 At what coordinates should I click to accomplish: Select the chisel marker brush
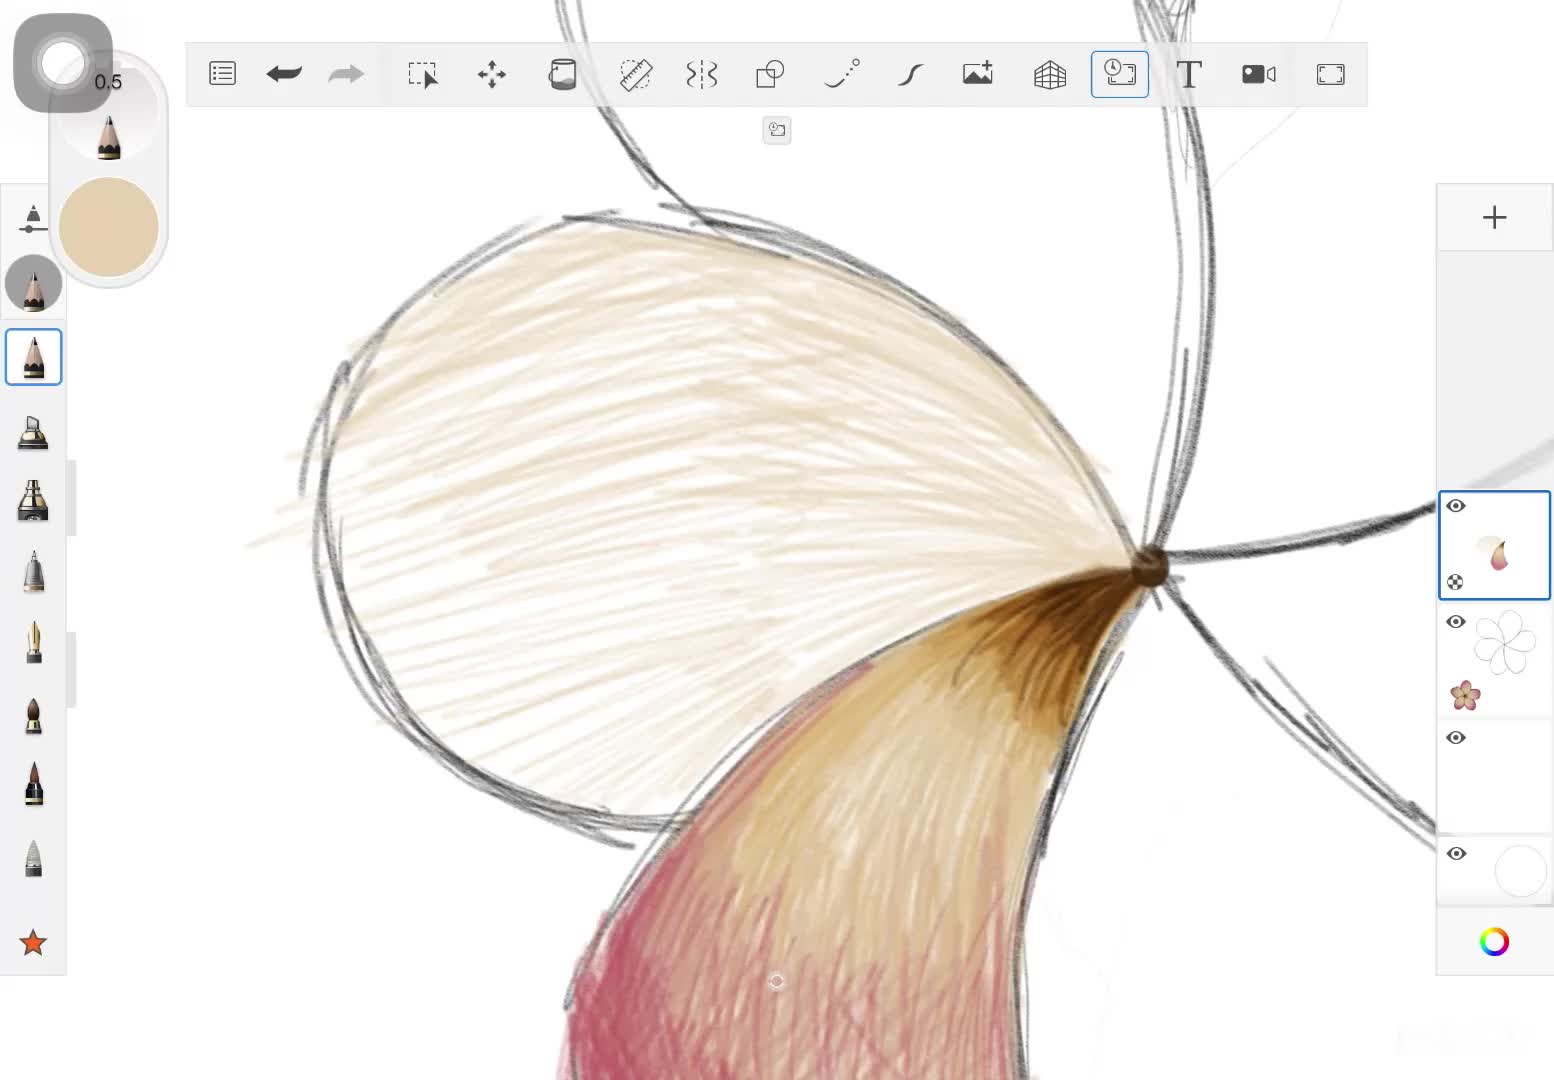pos(33,432)
